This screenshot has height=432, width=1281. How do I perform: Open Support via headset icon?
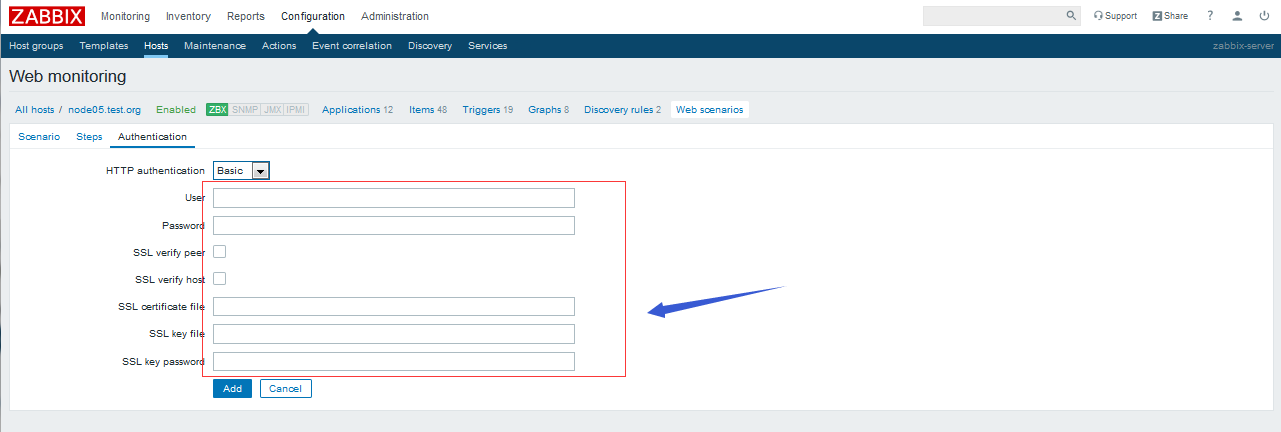[1099, 16]
